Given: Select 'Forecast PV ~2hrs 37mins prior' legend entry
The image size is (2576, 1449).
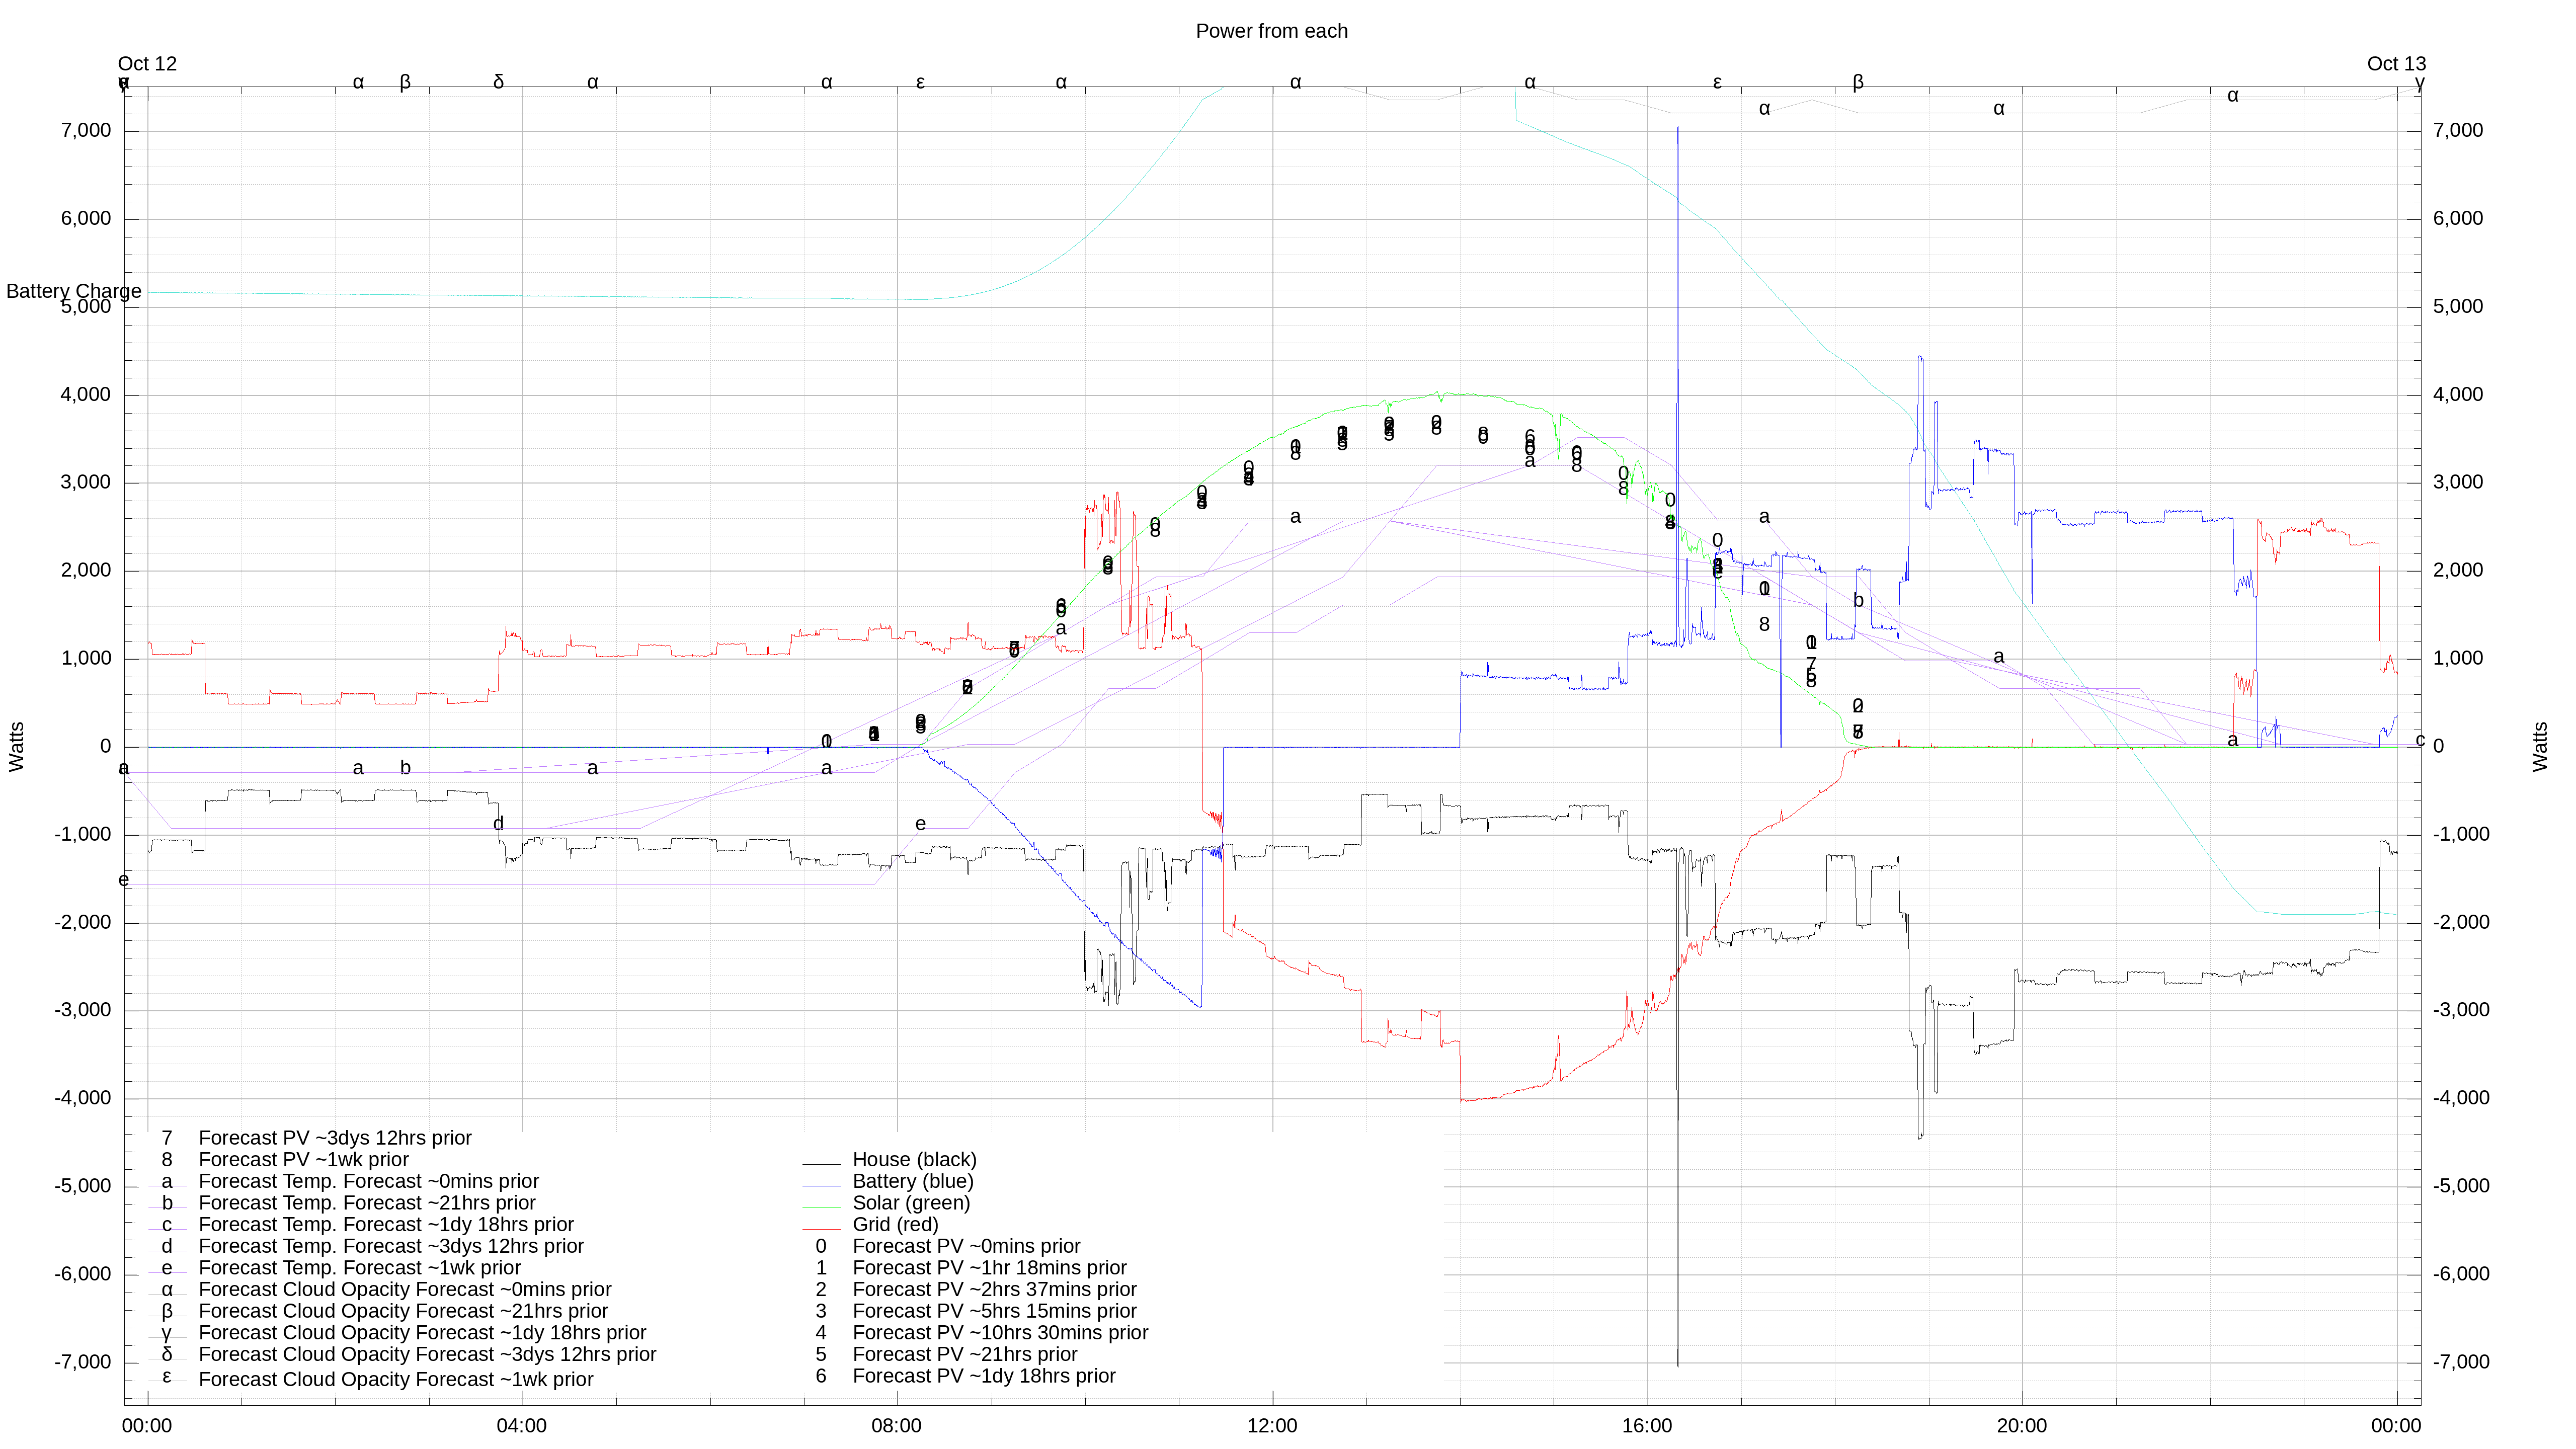Looking at the screenshot, I should [x=994, y=1290].
